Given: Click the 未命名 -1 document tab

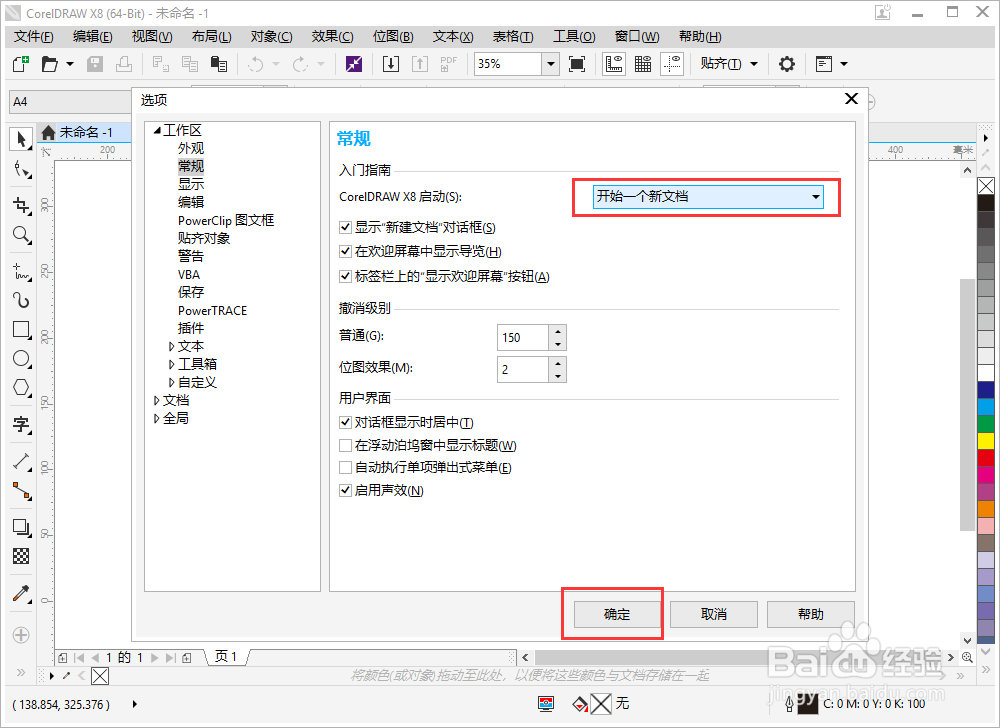Looking at the screenshot, I should (86, 133).
